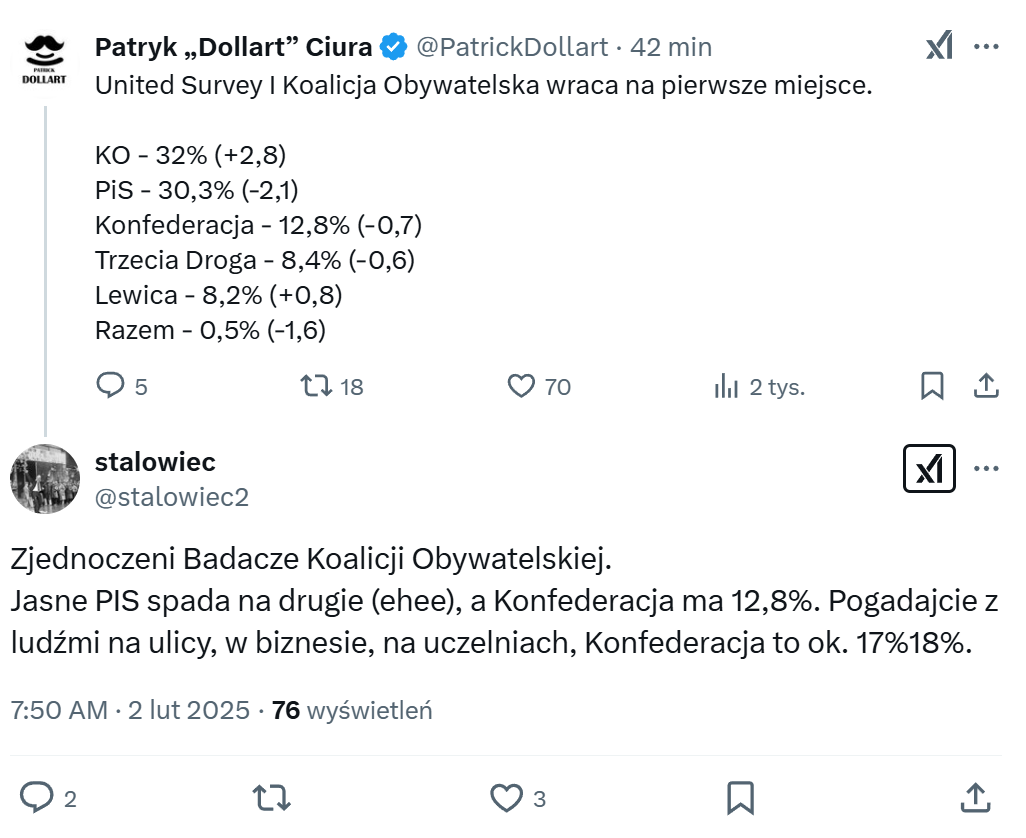This screenshot has width=1026, height=838.
Task: Repost stalowiec's reply
Action: click(x=271, y=798)
